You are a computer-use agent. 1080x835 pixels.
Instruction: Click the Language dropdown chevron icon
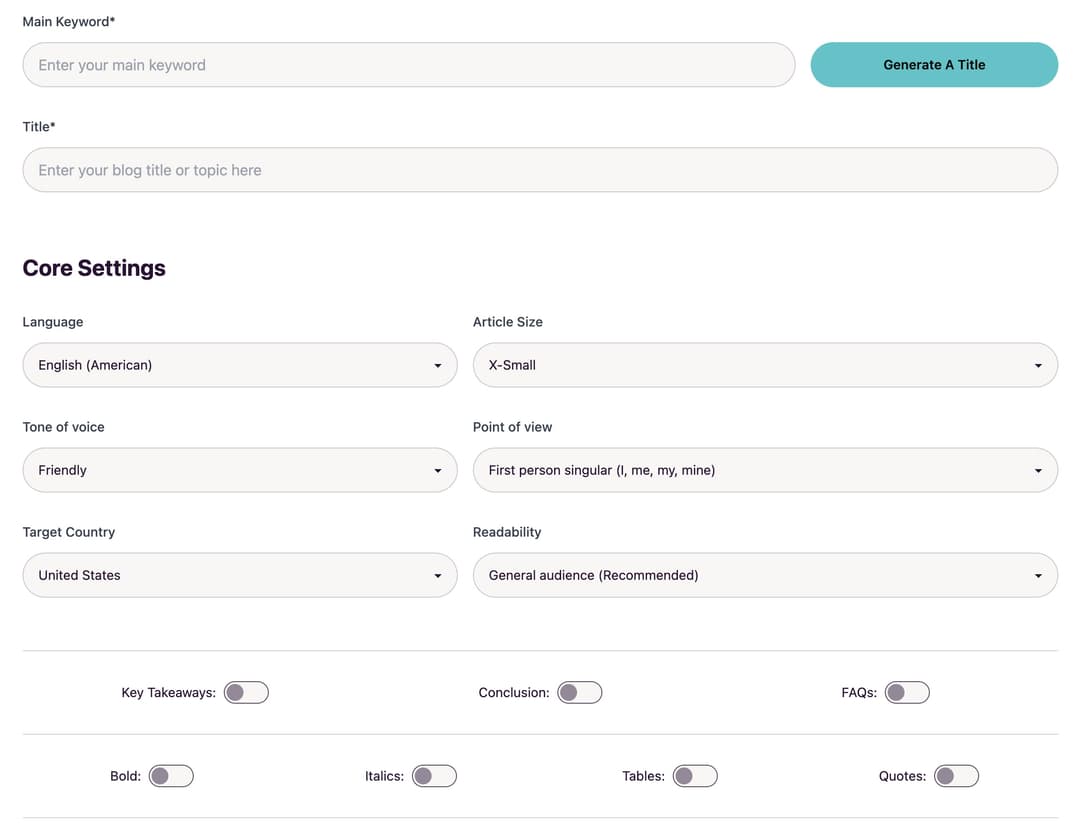click(437, 365)
